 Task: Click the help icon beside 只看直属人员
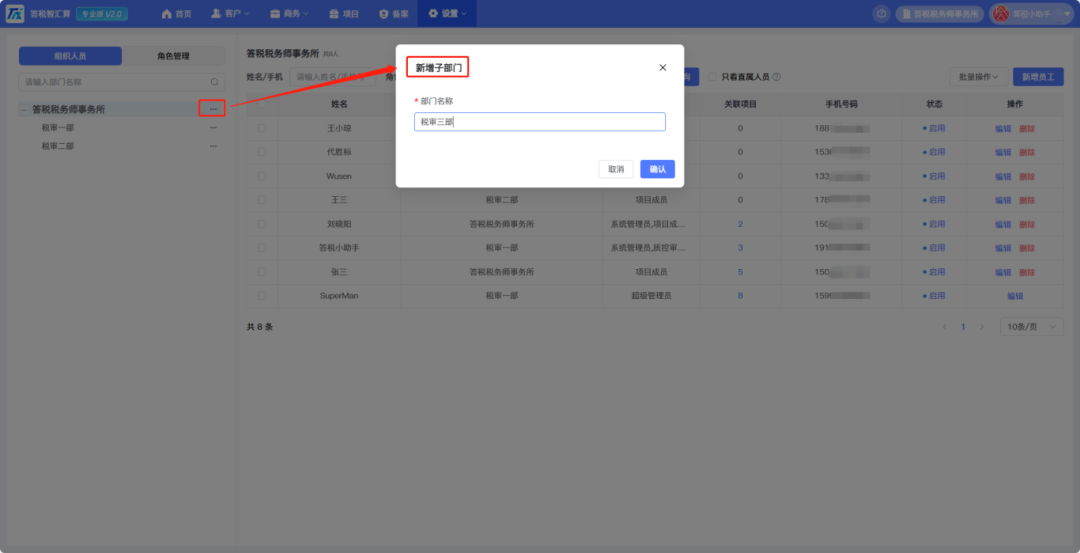(776, 77)
